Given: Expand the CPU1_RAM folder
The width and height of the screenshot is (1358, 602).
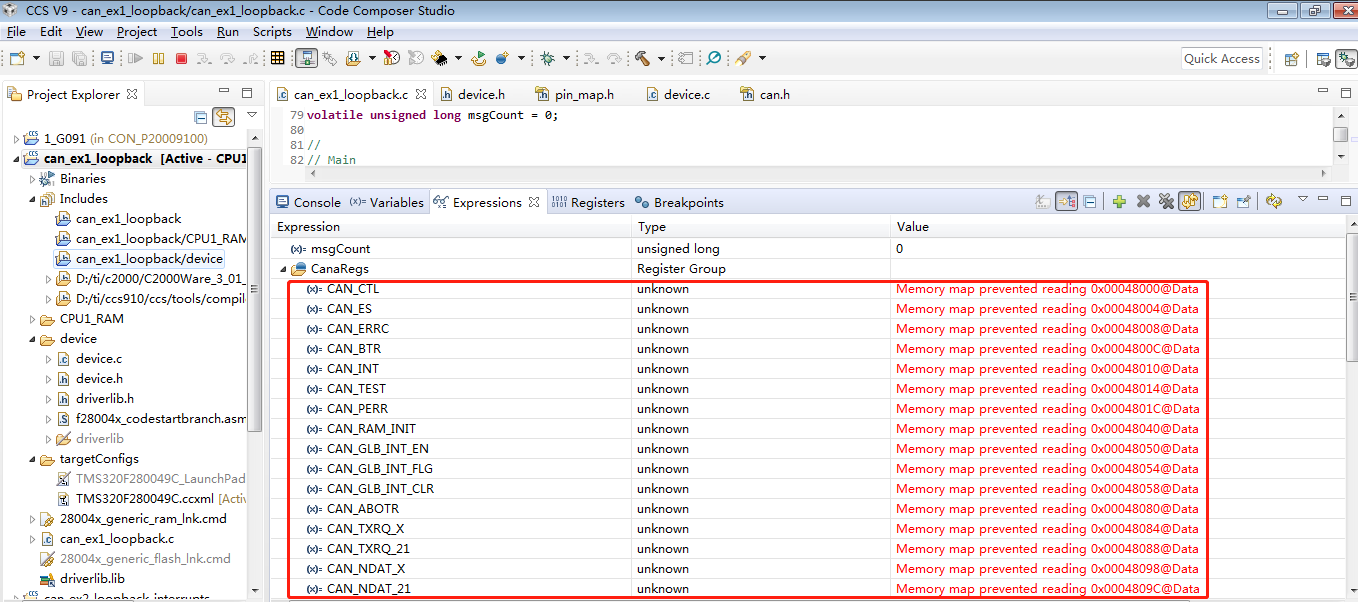Looking at the screenshot, I should point(31,319).
